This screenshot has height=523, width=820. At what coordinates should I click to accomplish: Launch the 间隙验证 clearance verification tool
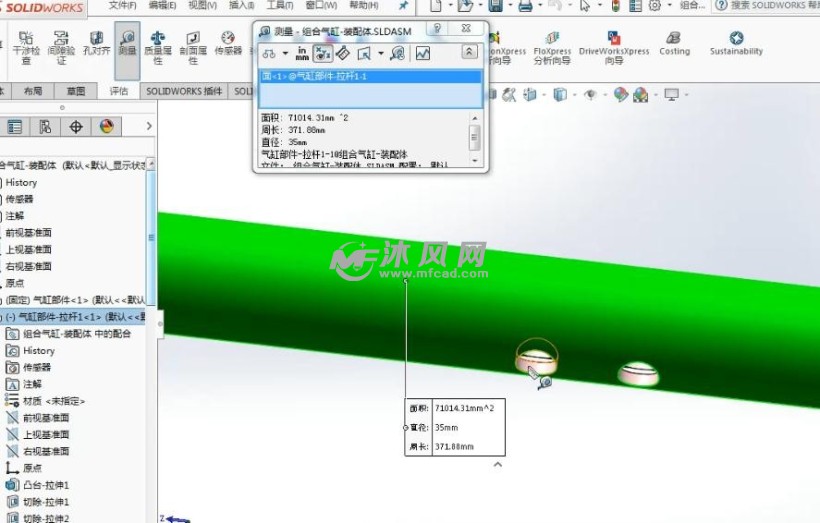[61, 48]
